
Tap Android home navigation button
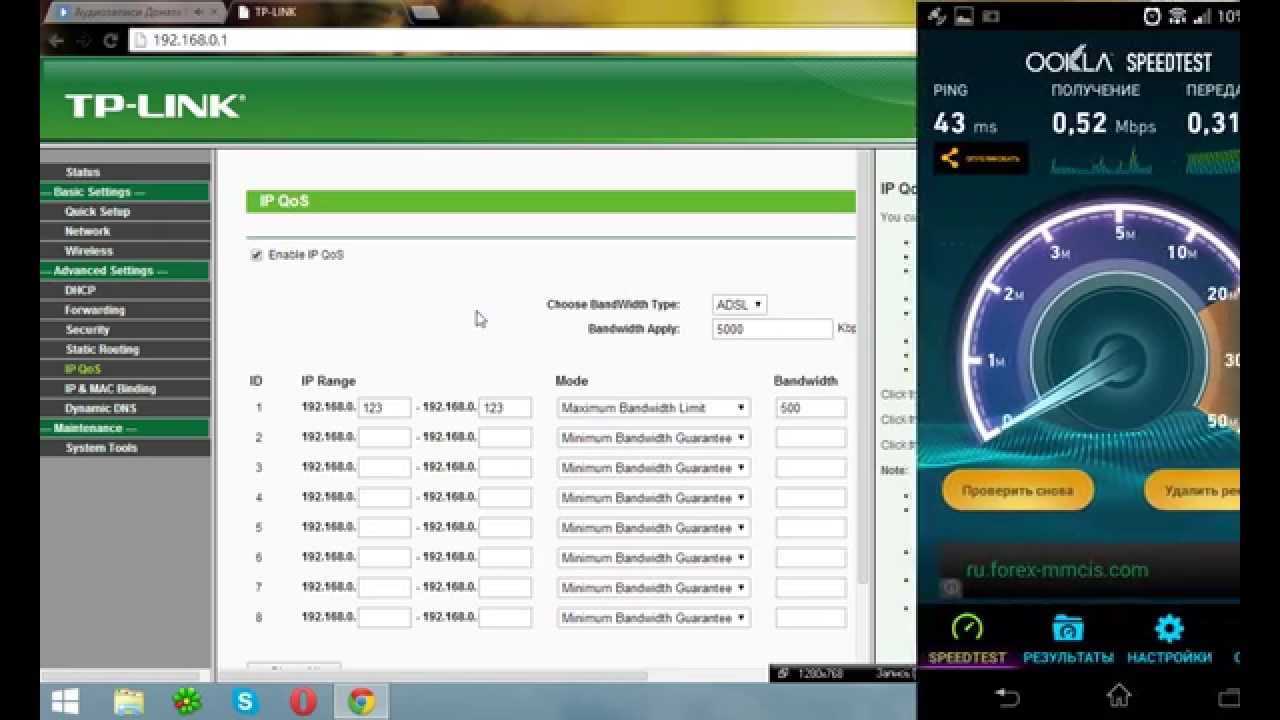(1119, 695)
